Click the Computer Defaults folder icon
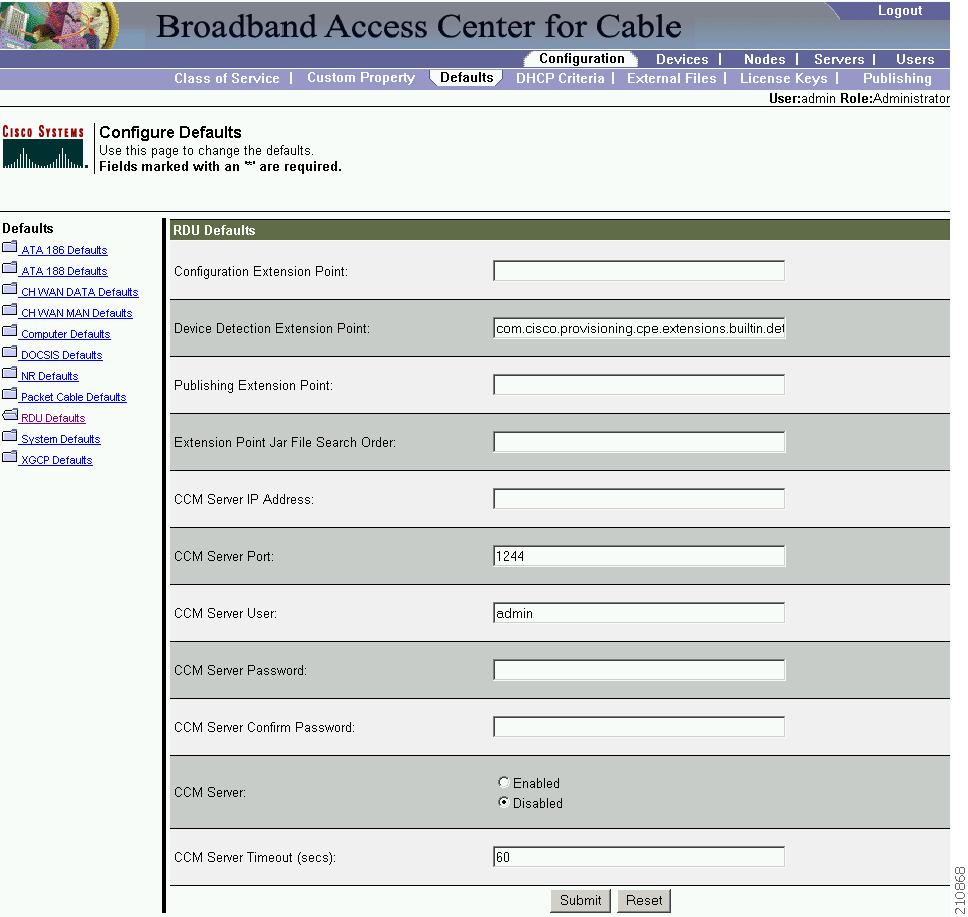The width and height of the screenshot is (968, 917). click(11, 329)
